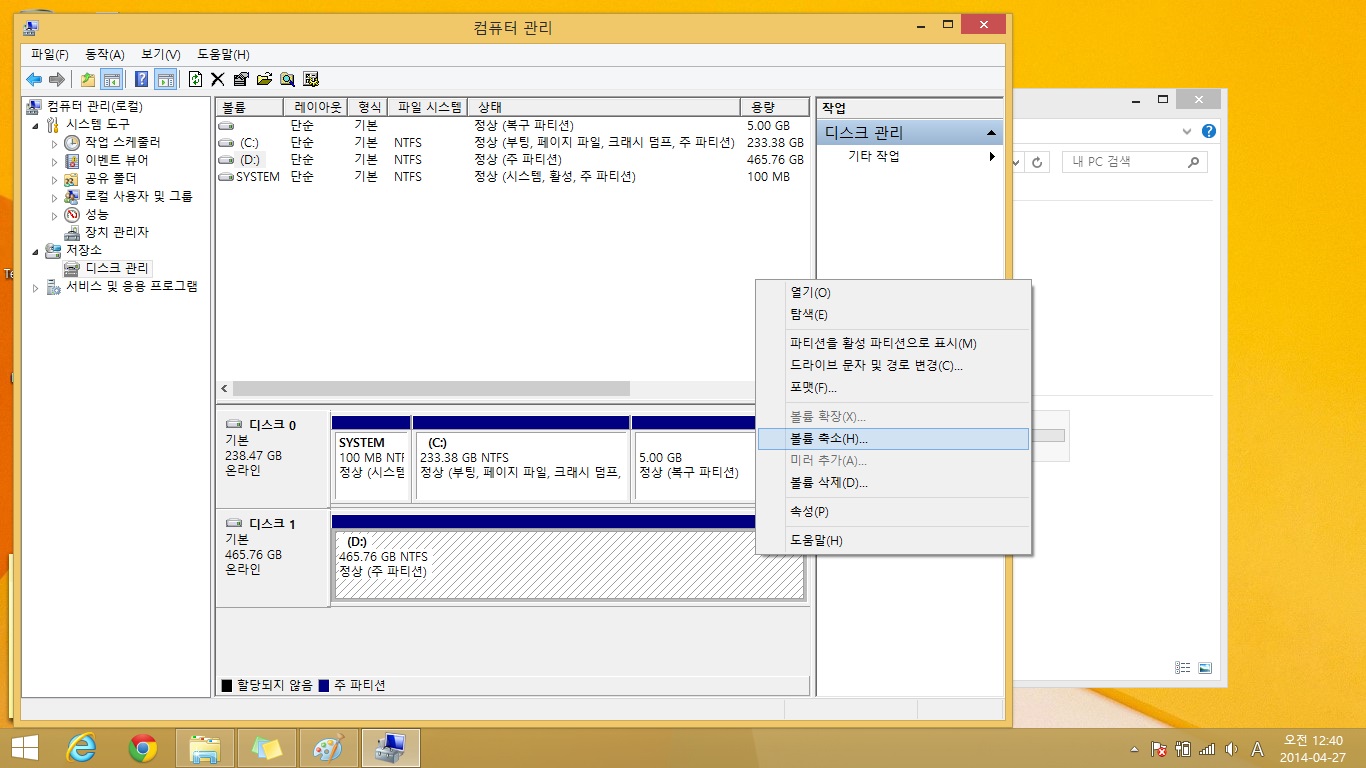
Task: Open Internet Explorer from the taskbar
Action: [81, 747]
